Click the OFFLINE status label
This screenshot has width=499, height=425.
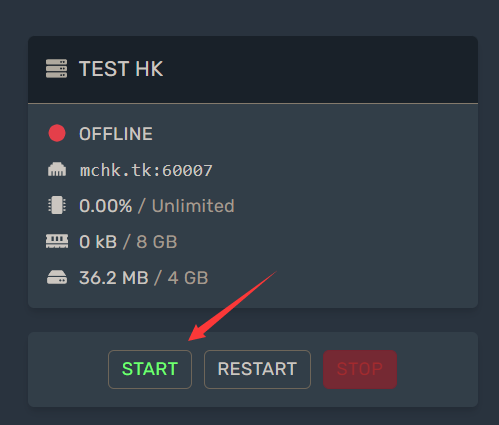tap(116, 134)
